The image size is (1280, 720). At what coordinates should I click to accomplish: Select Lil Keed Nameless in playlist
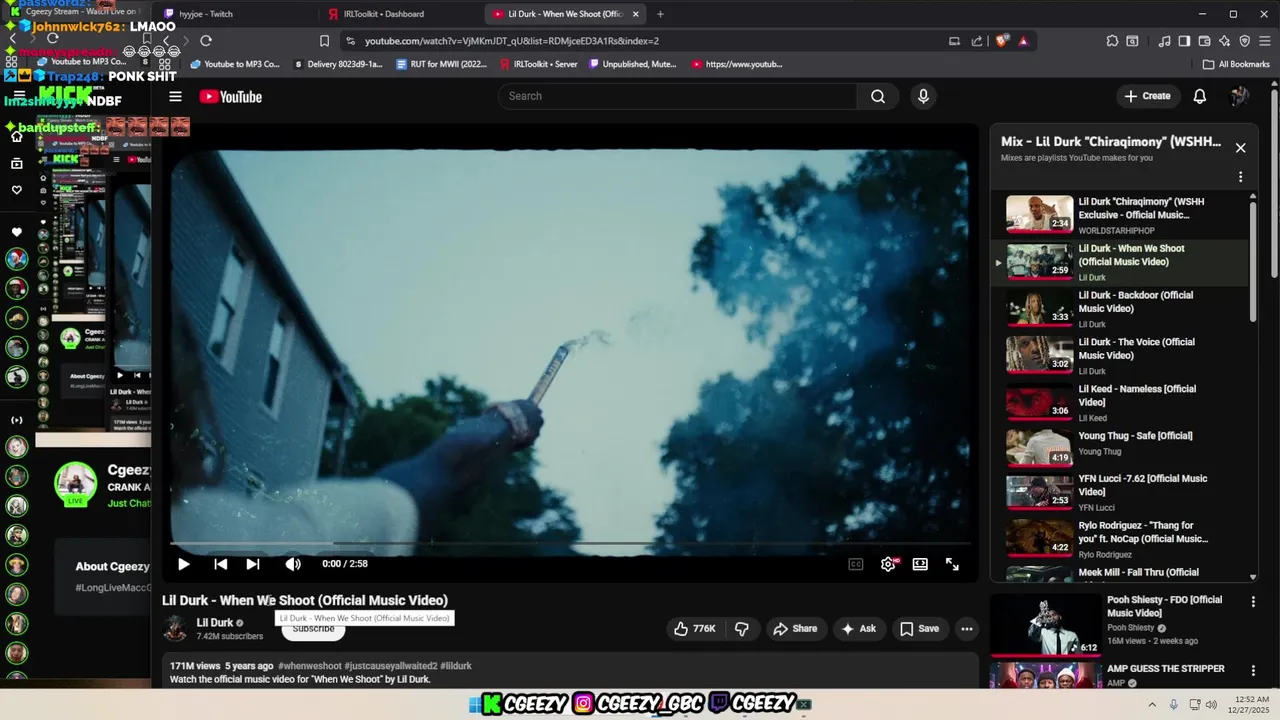[x=1120, y=402]
